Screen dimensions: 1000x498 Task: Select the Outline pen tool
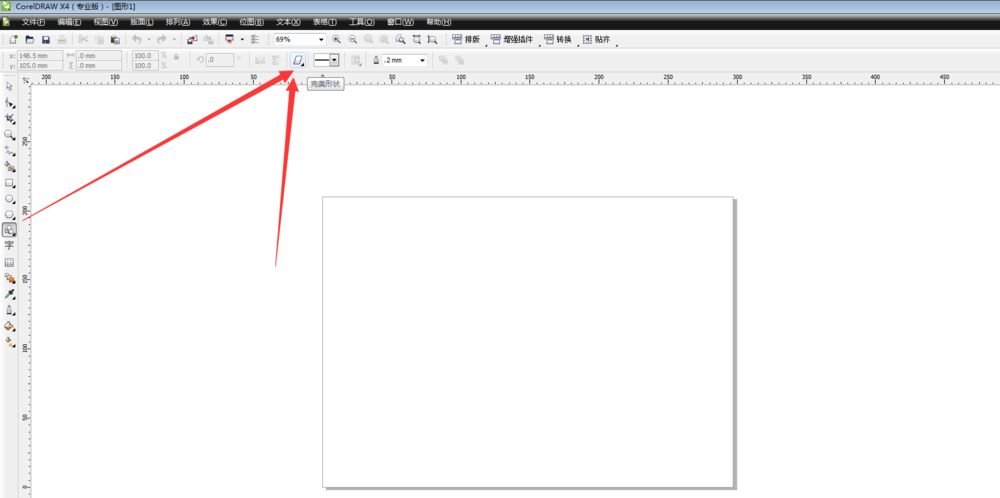10,311
